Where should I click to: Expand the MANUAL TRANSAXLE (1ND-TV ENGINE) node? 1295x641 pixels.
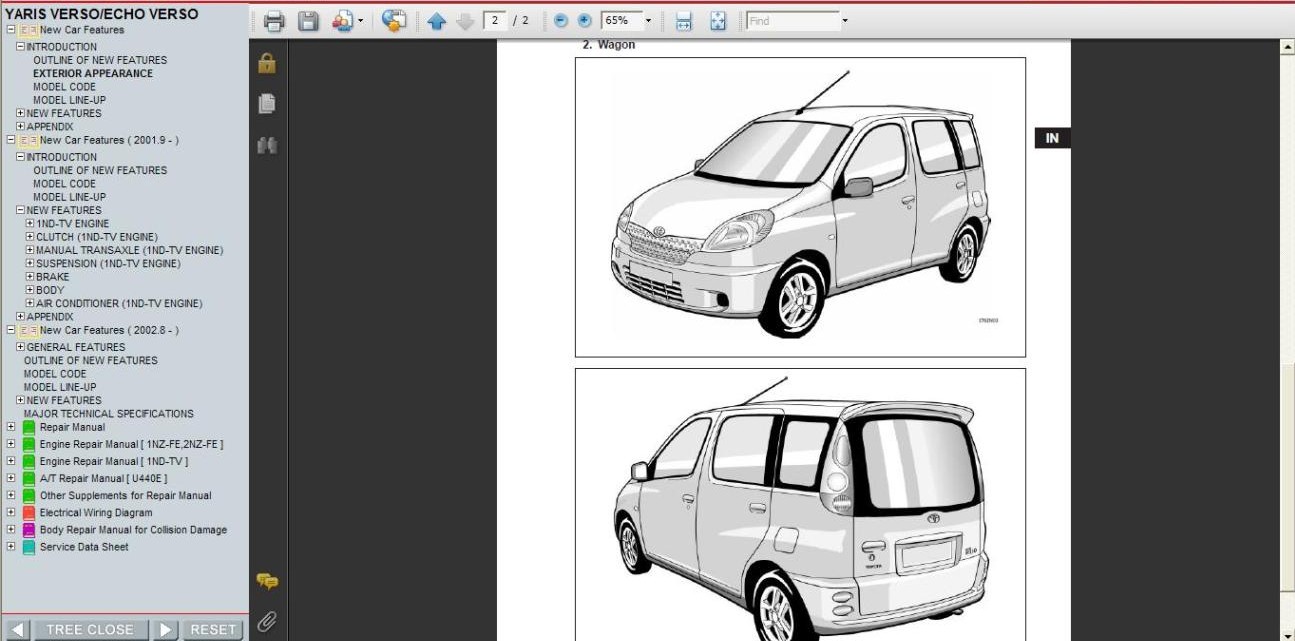[30, 250]
